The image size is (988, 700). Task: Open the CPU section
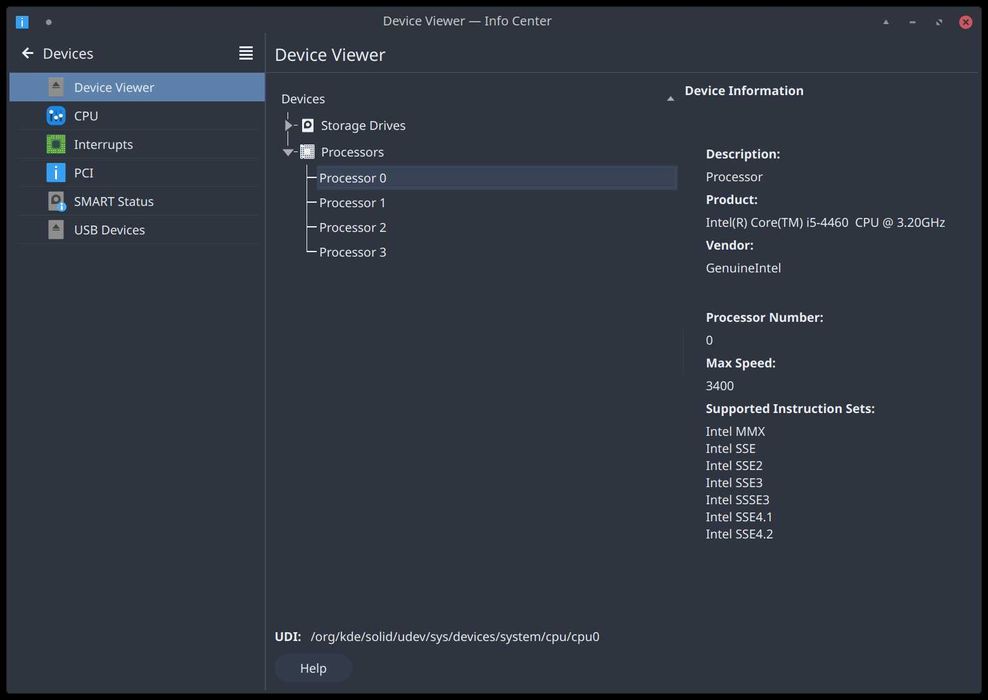point(137,116)
